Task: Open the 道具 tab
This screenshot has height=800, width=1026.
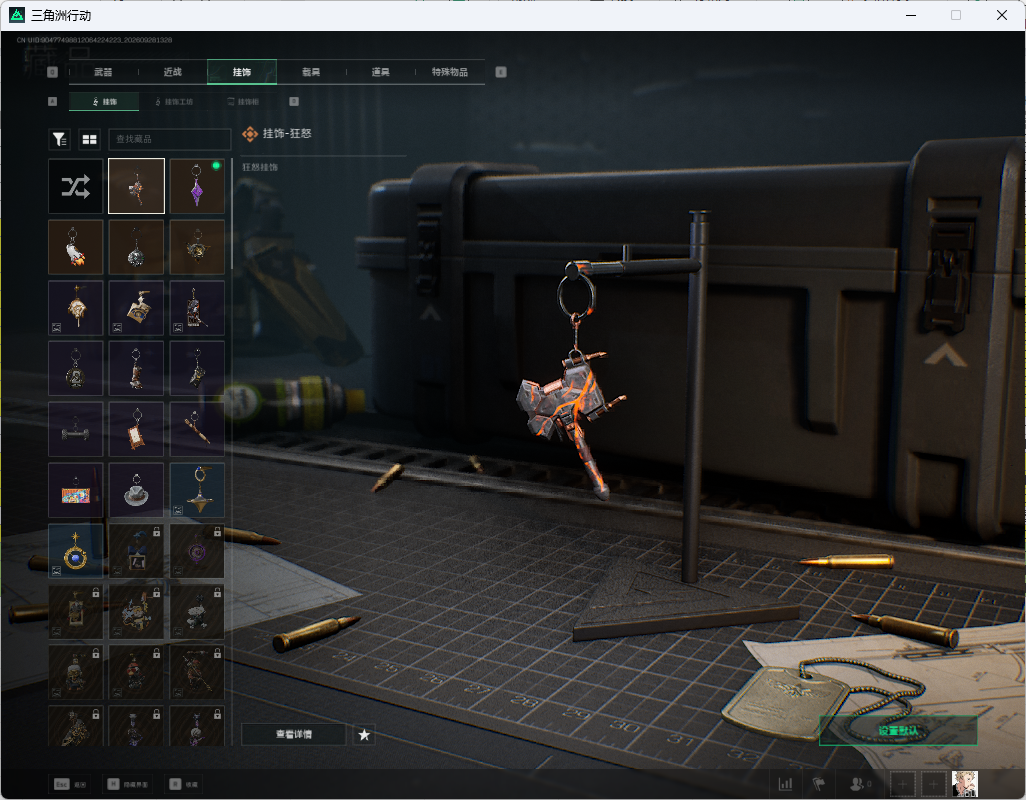Action: 381,72
